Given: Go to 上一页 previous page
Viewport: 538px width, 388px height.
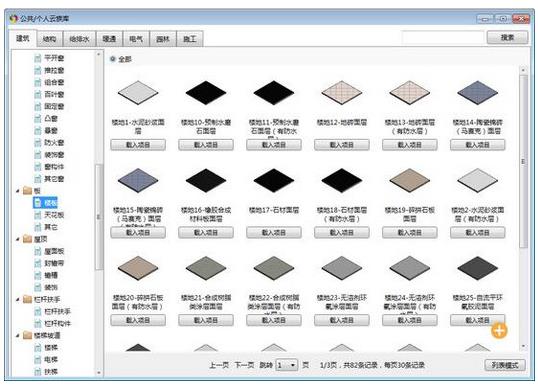Looking at the screenshot, I should pyautogui.click(x=219, y=365).
